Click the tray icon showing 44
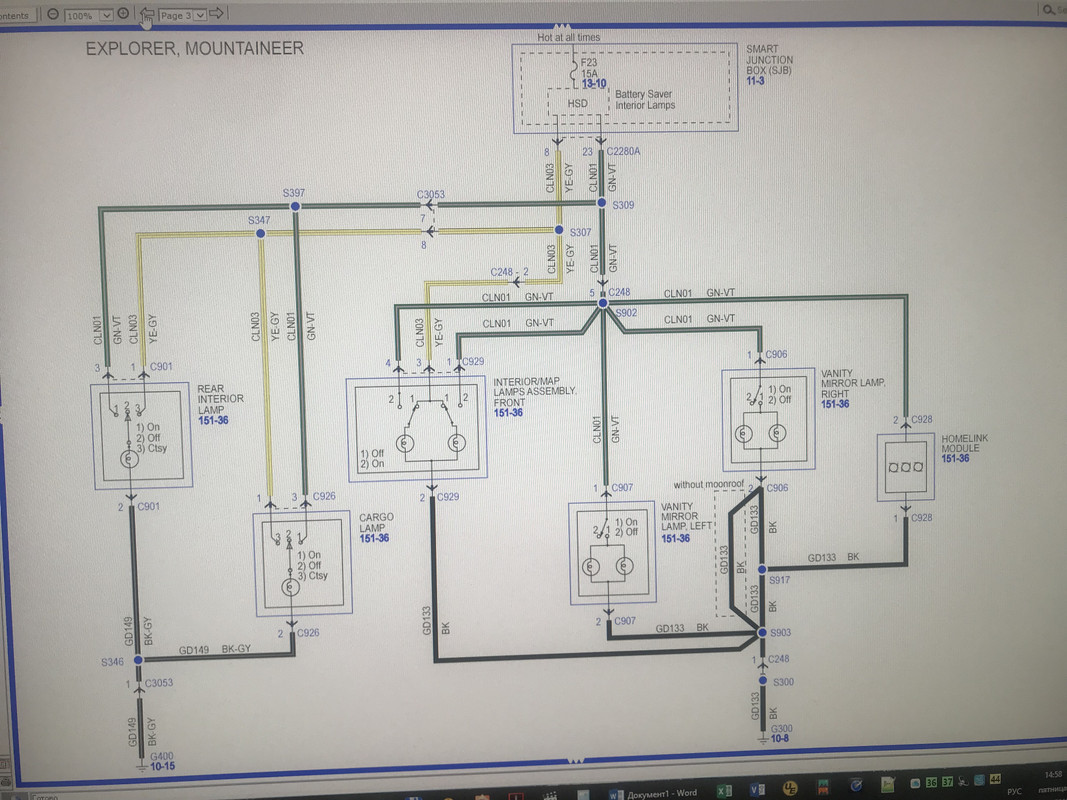1067x800 pixels. pyautogui.click(x=995, y=778)
